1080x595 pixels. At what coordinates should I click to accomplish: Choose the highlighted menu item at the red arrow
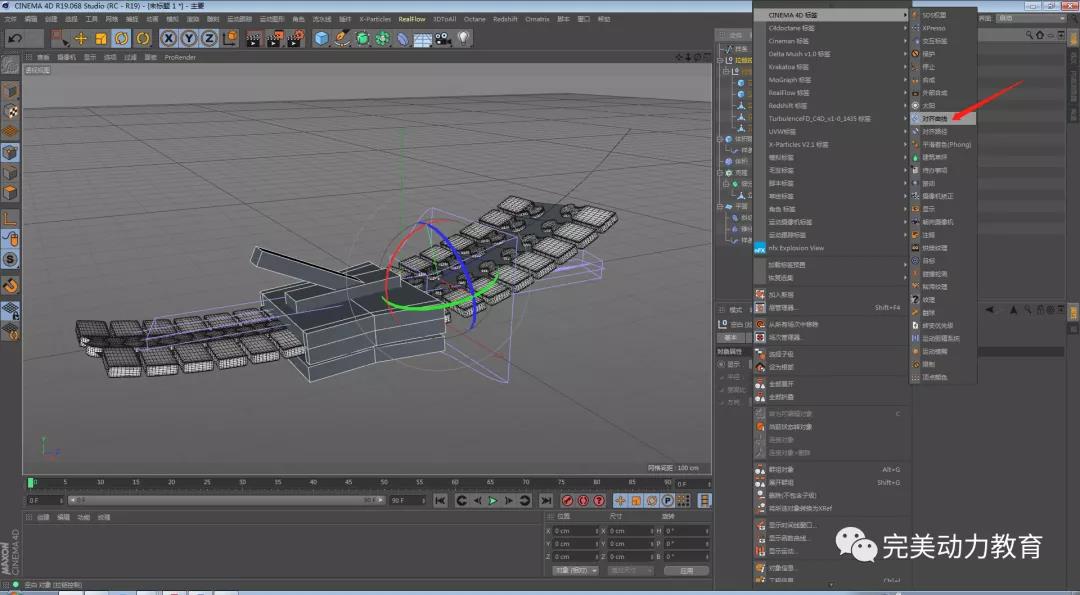(934, 118)
